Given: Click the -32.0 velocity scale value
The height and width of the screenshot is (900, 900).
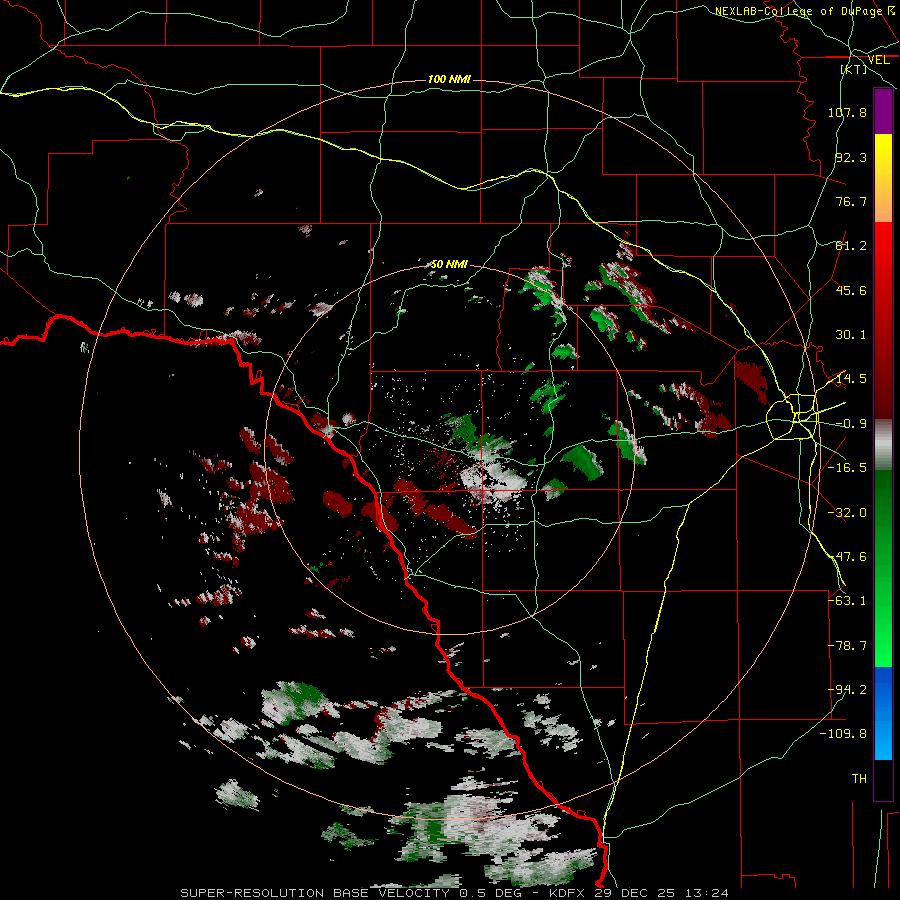Looking at the screenshot, I should (x=847, y=513).
